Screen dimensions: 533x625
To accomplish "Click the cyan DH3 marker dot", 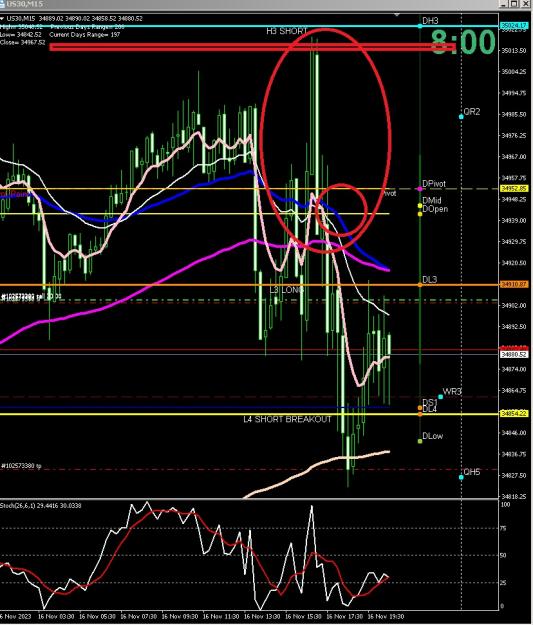I will tap(420, 26).
